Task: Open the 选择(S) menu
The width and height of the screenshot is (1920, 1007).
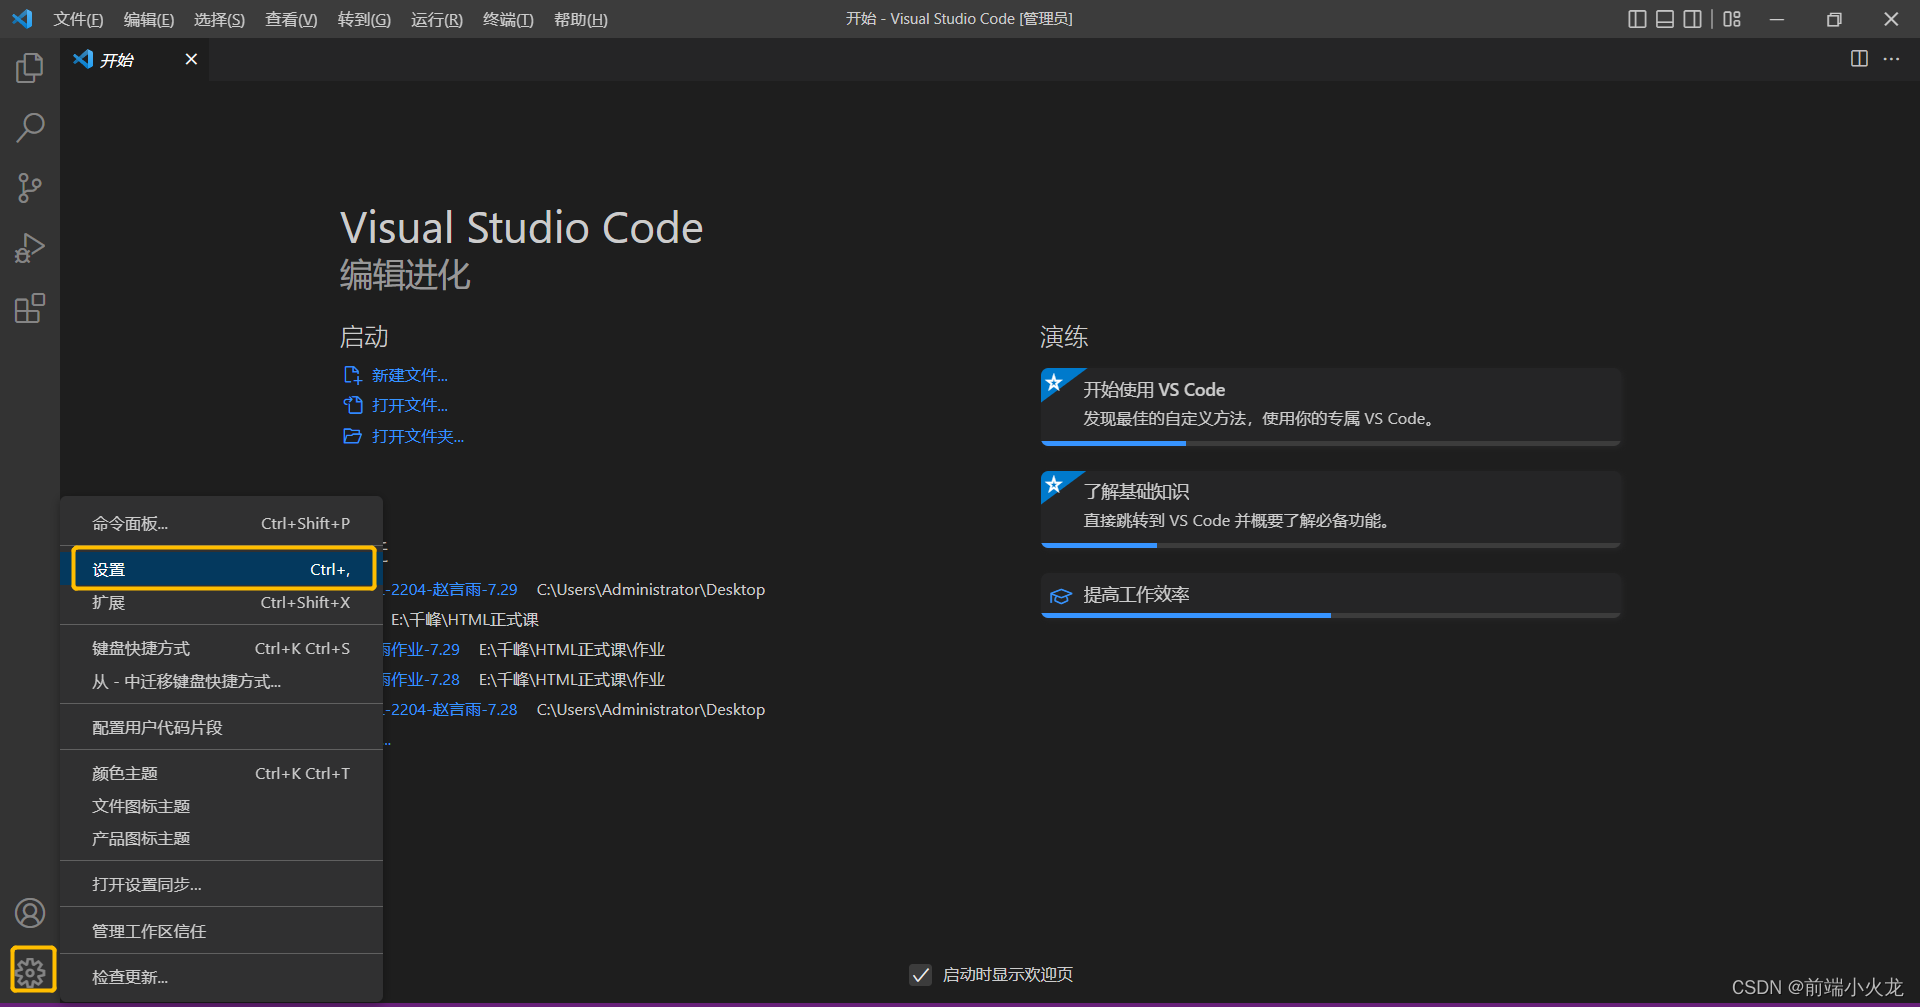Action: 219,20
